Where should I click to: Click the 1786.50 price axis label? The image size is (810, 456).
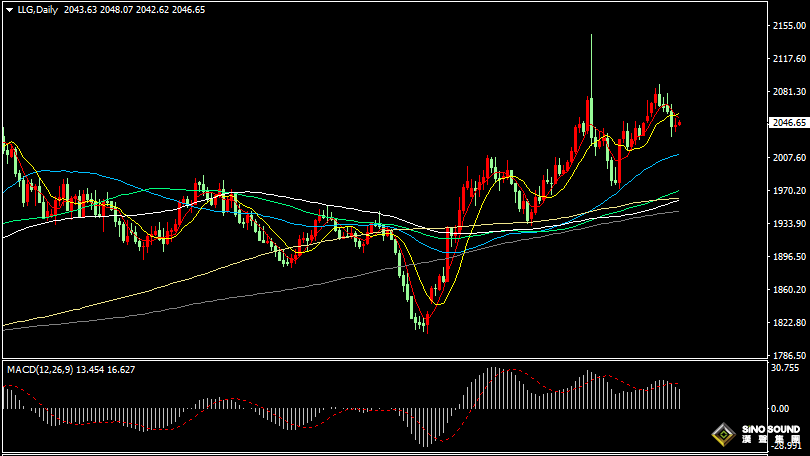[789, 356]
